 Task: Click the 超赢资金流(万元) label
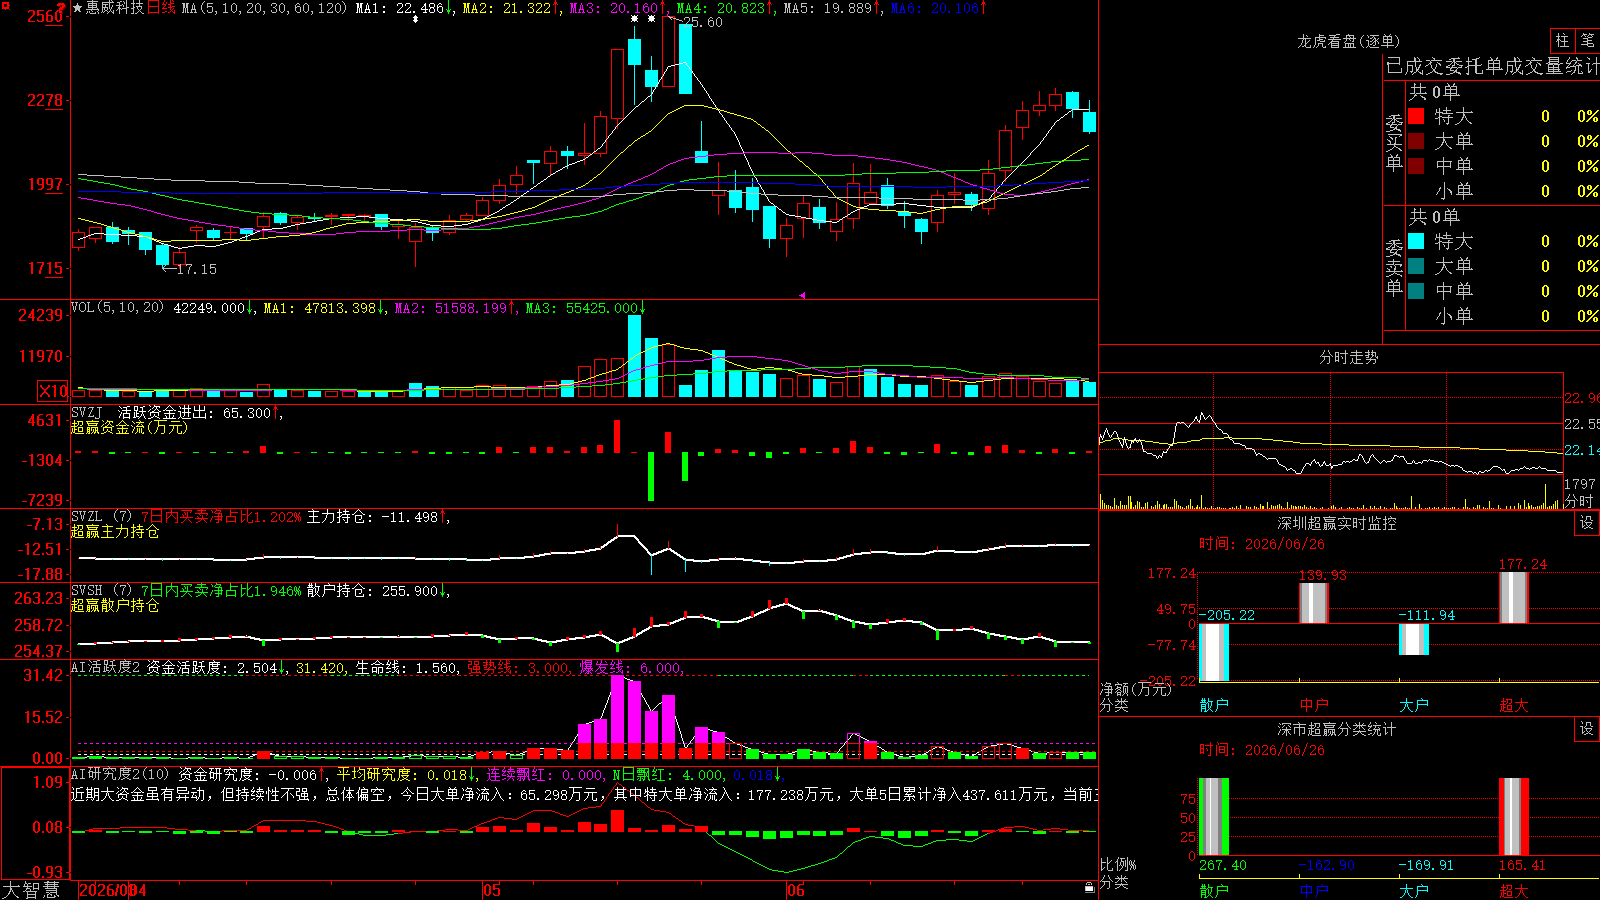coord(129,427)
